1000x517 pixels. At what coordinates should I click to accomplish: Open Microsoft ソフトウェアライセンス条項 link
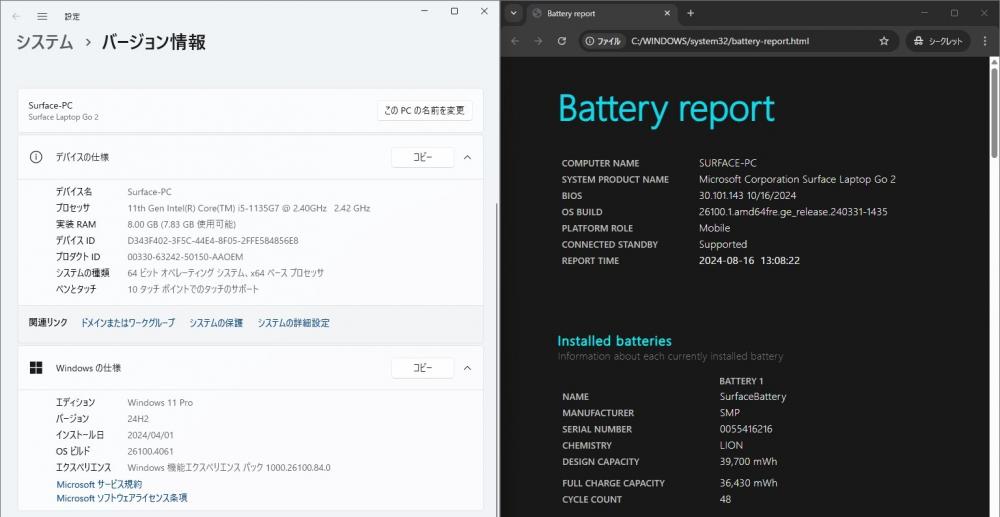(122, 498)
